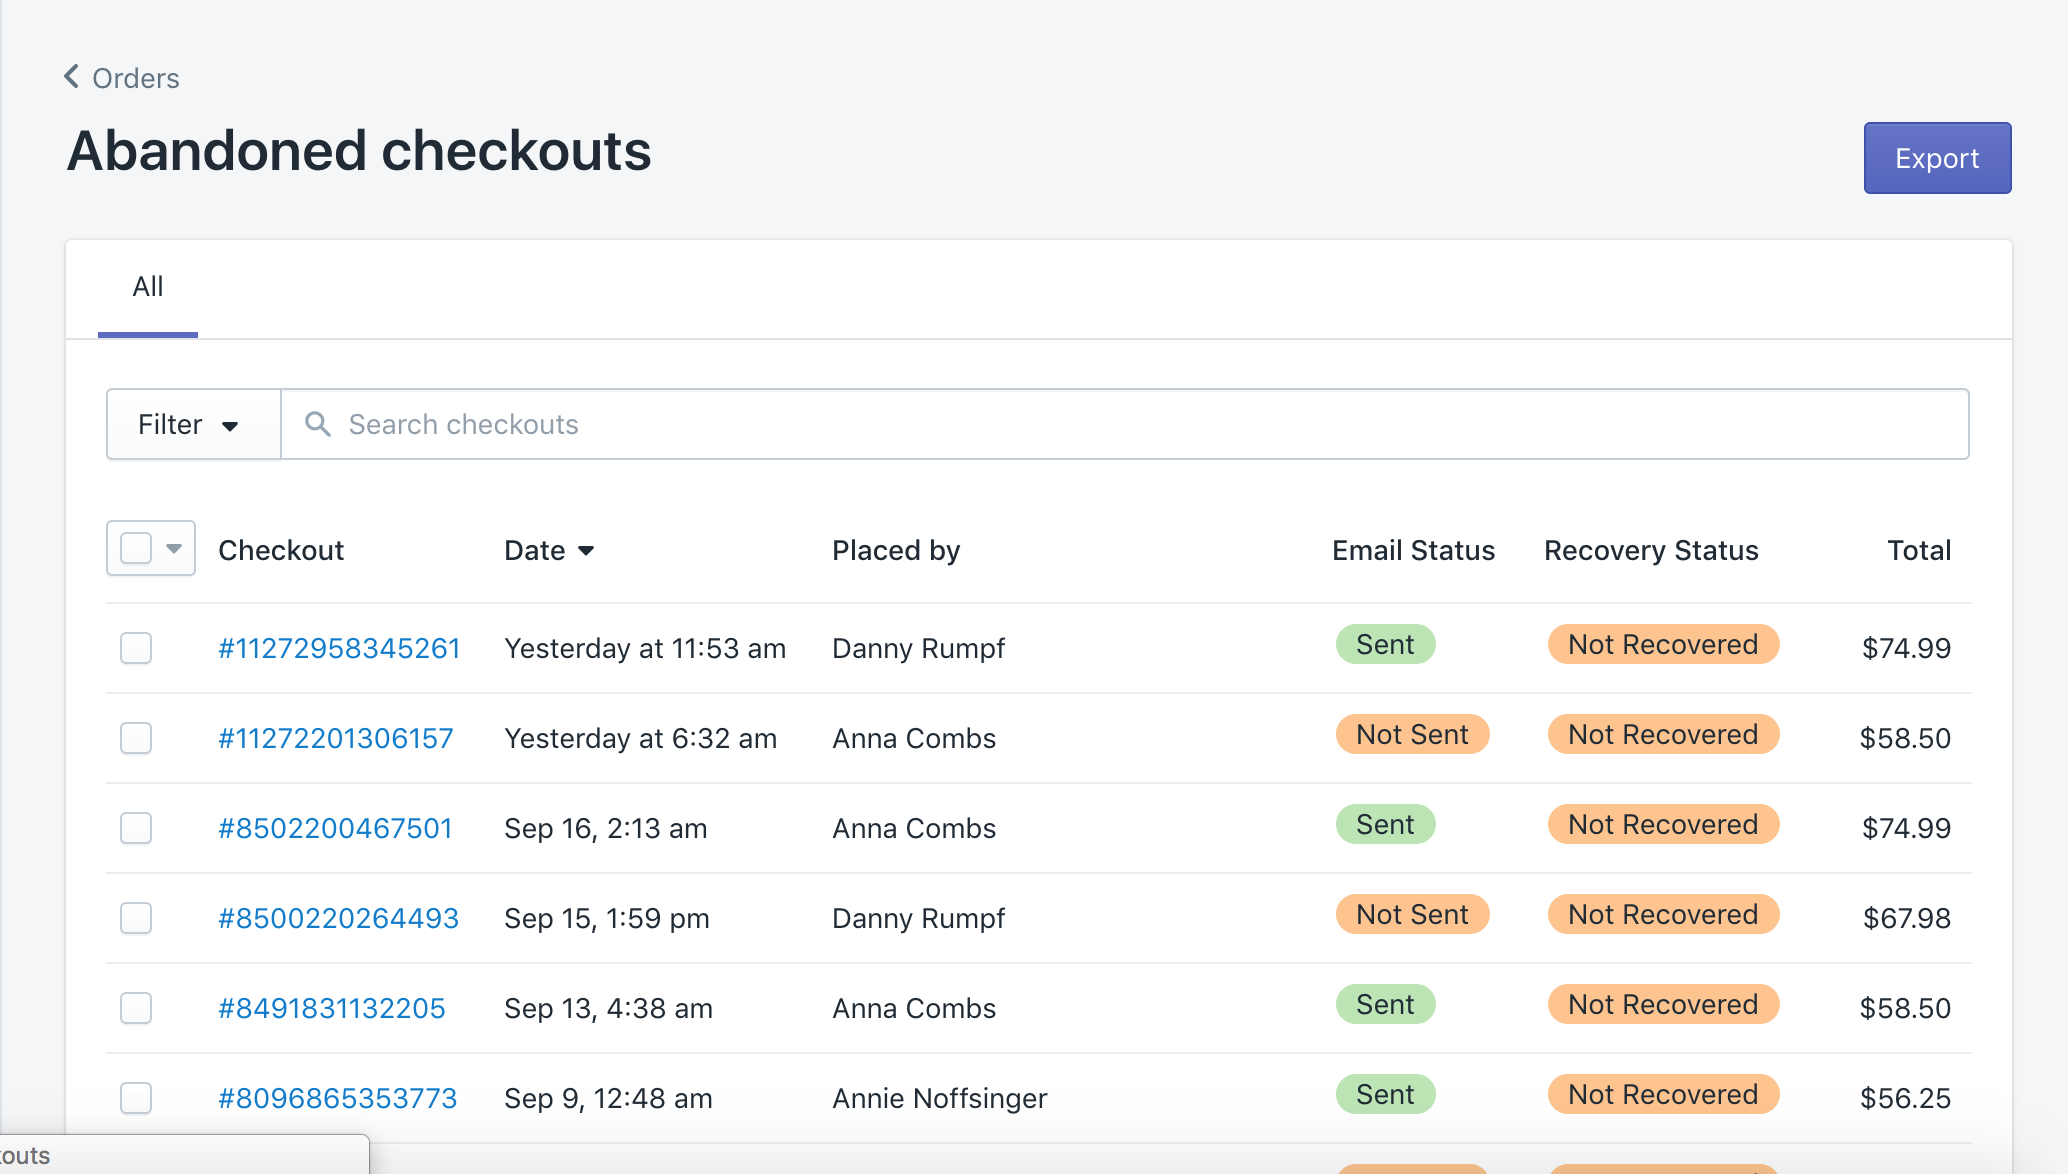Click Not Recovered badge for checkout #8502200467501
2068x1174 pixels.
1662,825
